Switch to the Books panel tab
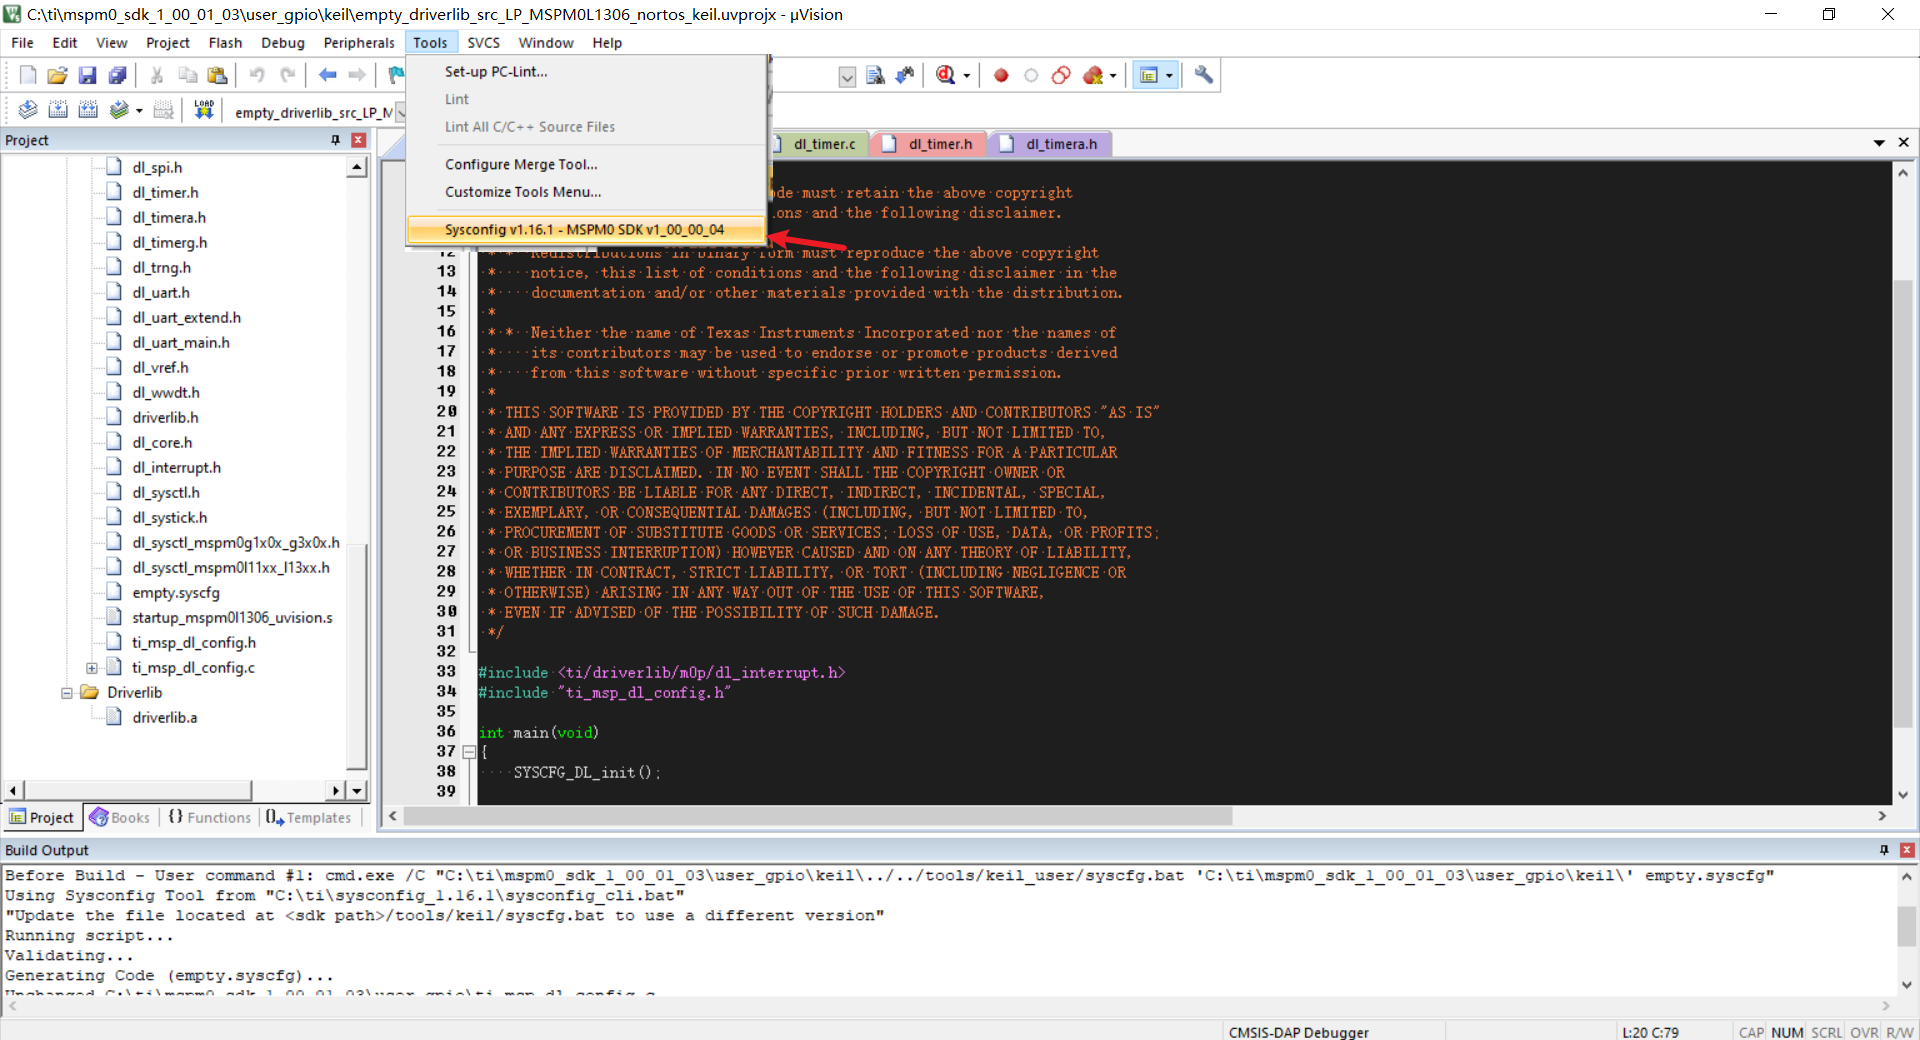Screen dimensions: 1920x1040 [x=120, y=817]
